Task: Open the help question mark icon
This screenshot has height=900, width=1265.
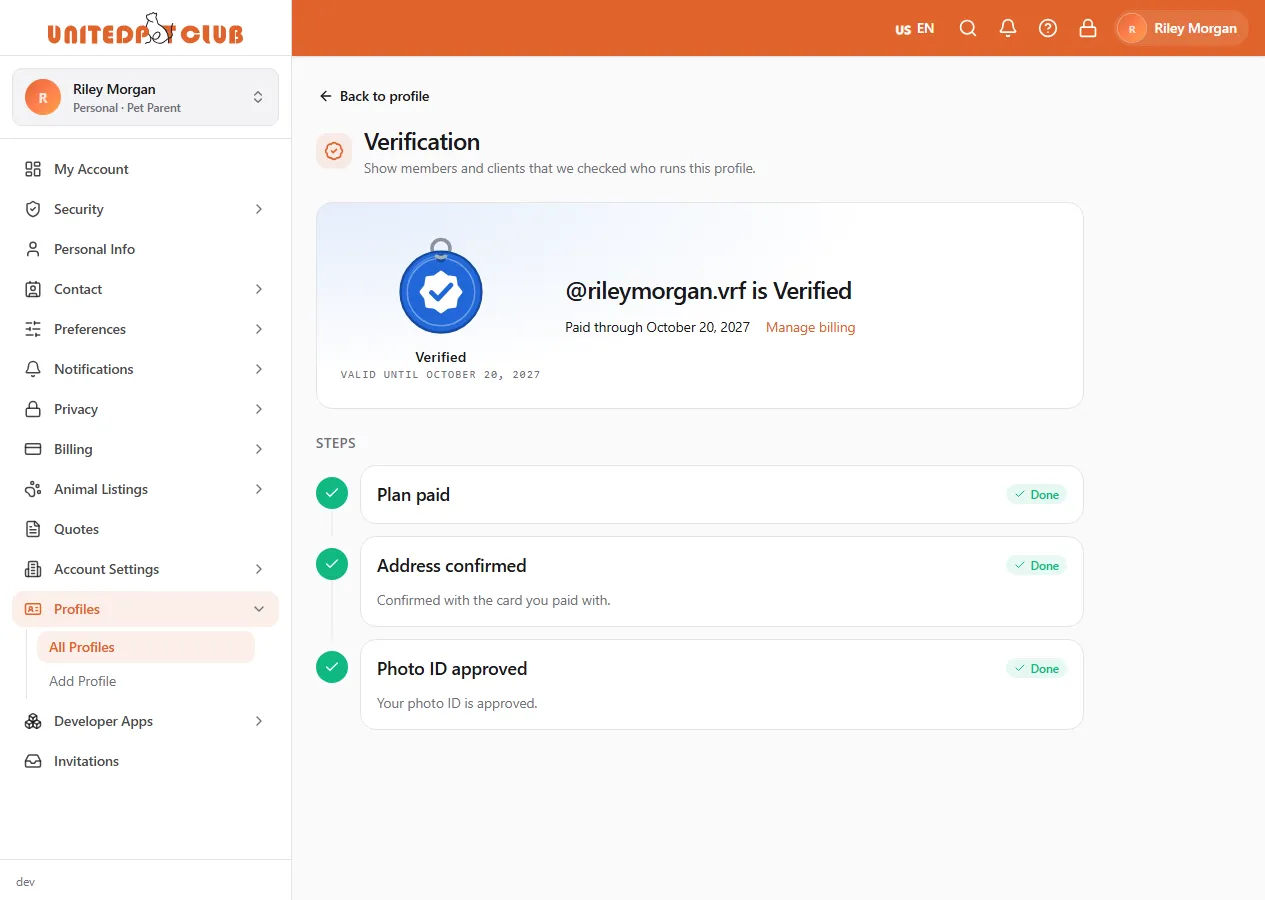Action: pos(1048,28)
